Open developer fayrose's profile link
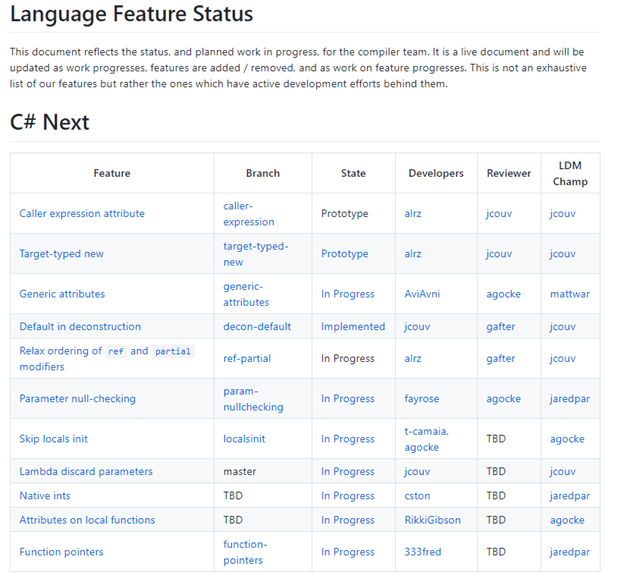This screenshot has height=585, width=624. (x=422, y=398)
